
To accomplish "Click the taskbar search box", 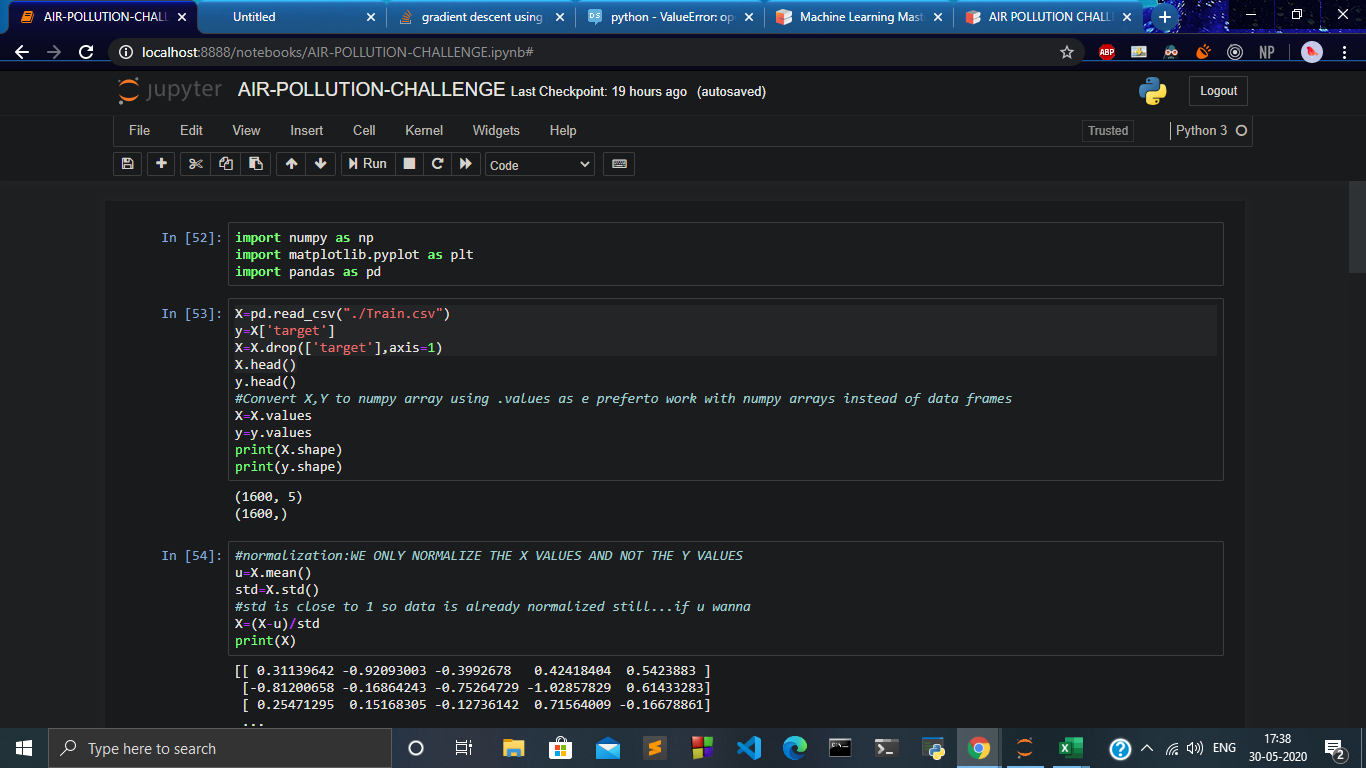I will 220,748.
